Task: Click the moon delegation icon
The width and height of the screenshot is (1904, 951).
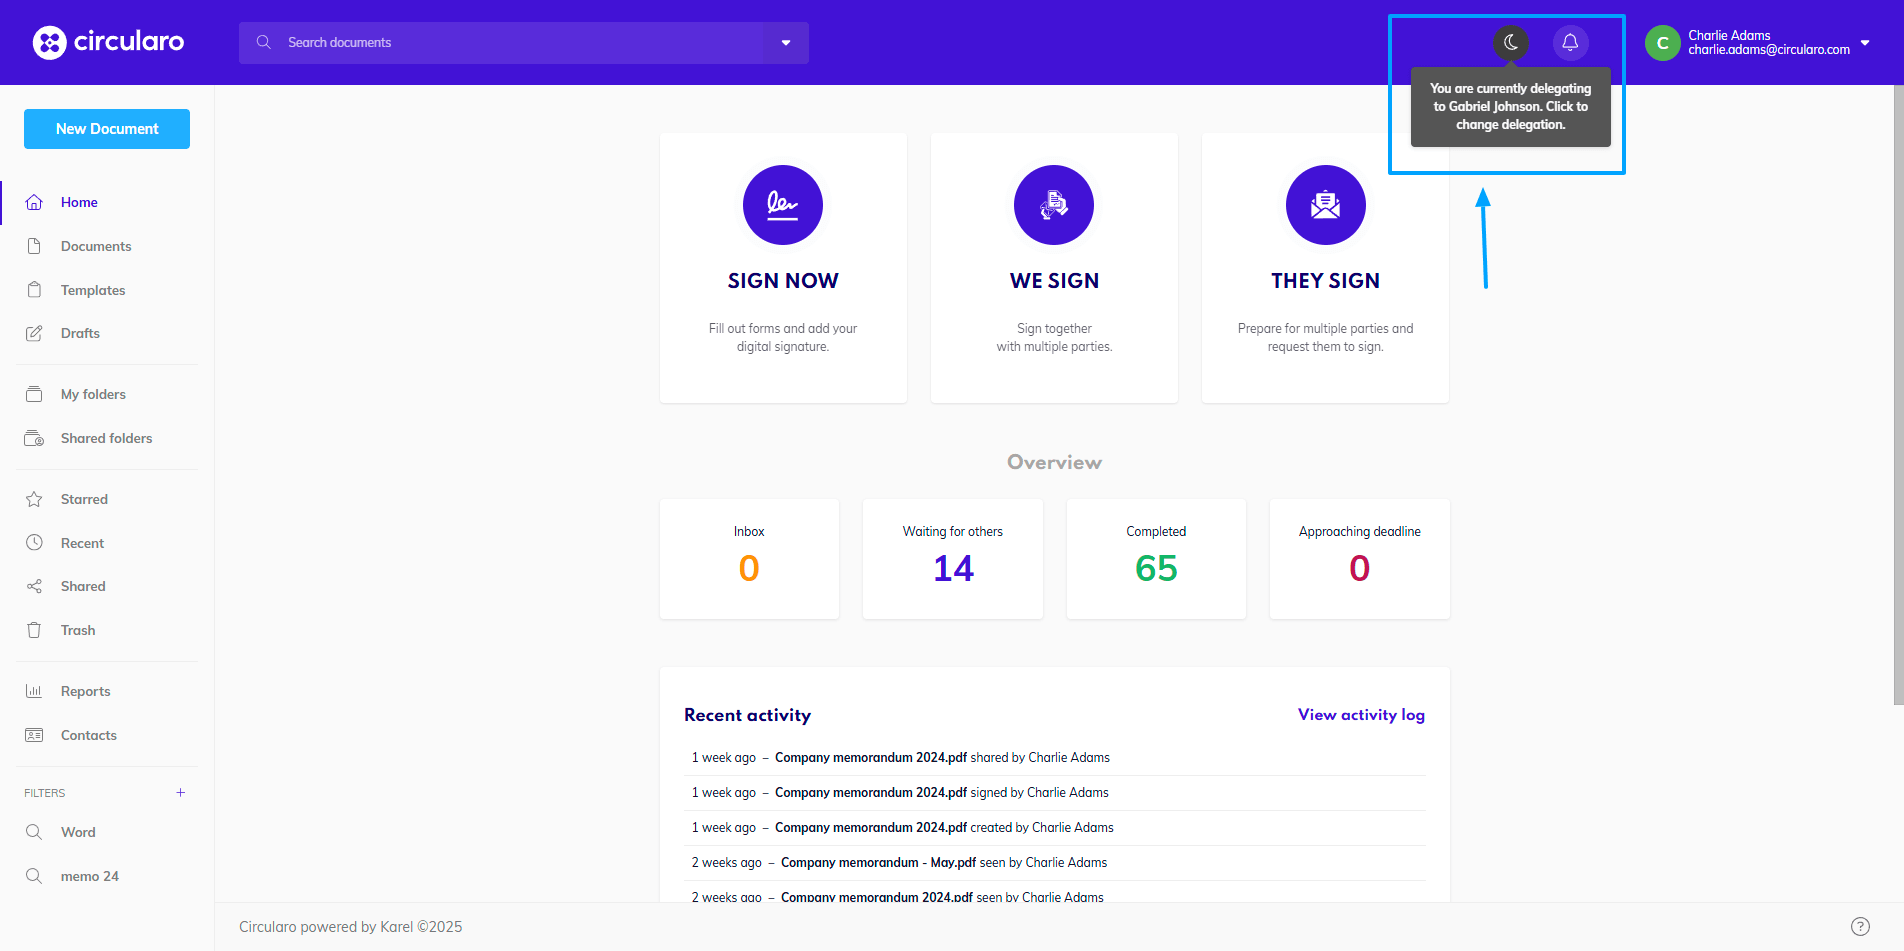Action: click(1510, 43)
